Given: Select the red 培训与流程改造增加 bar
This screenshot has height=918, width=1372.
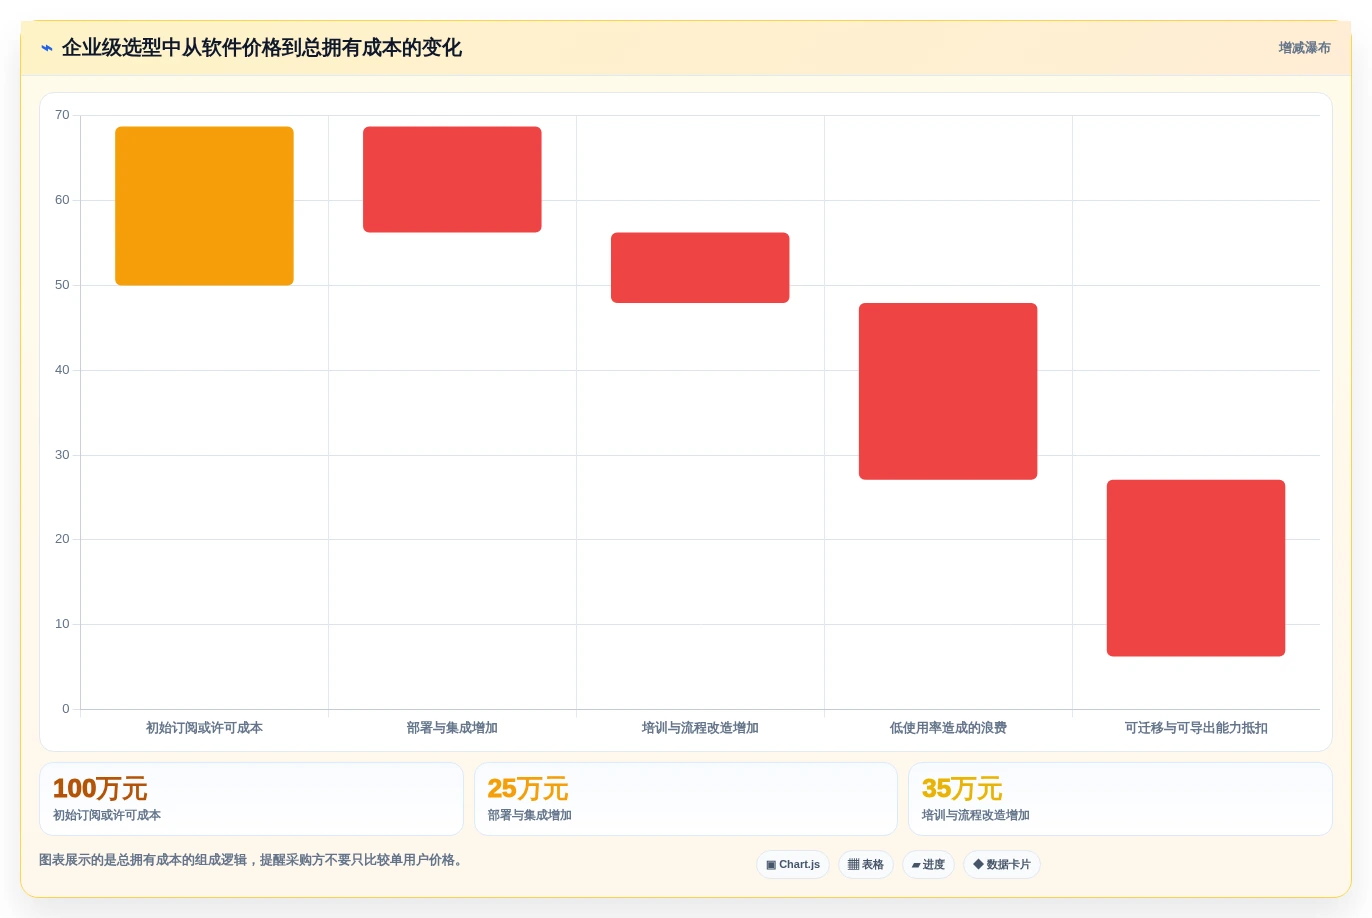Looking at the screenshot, I should 700,268.
